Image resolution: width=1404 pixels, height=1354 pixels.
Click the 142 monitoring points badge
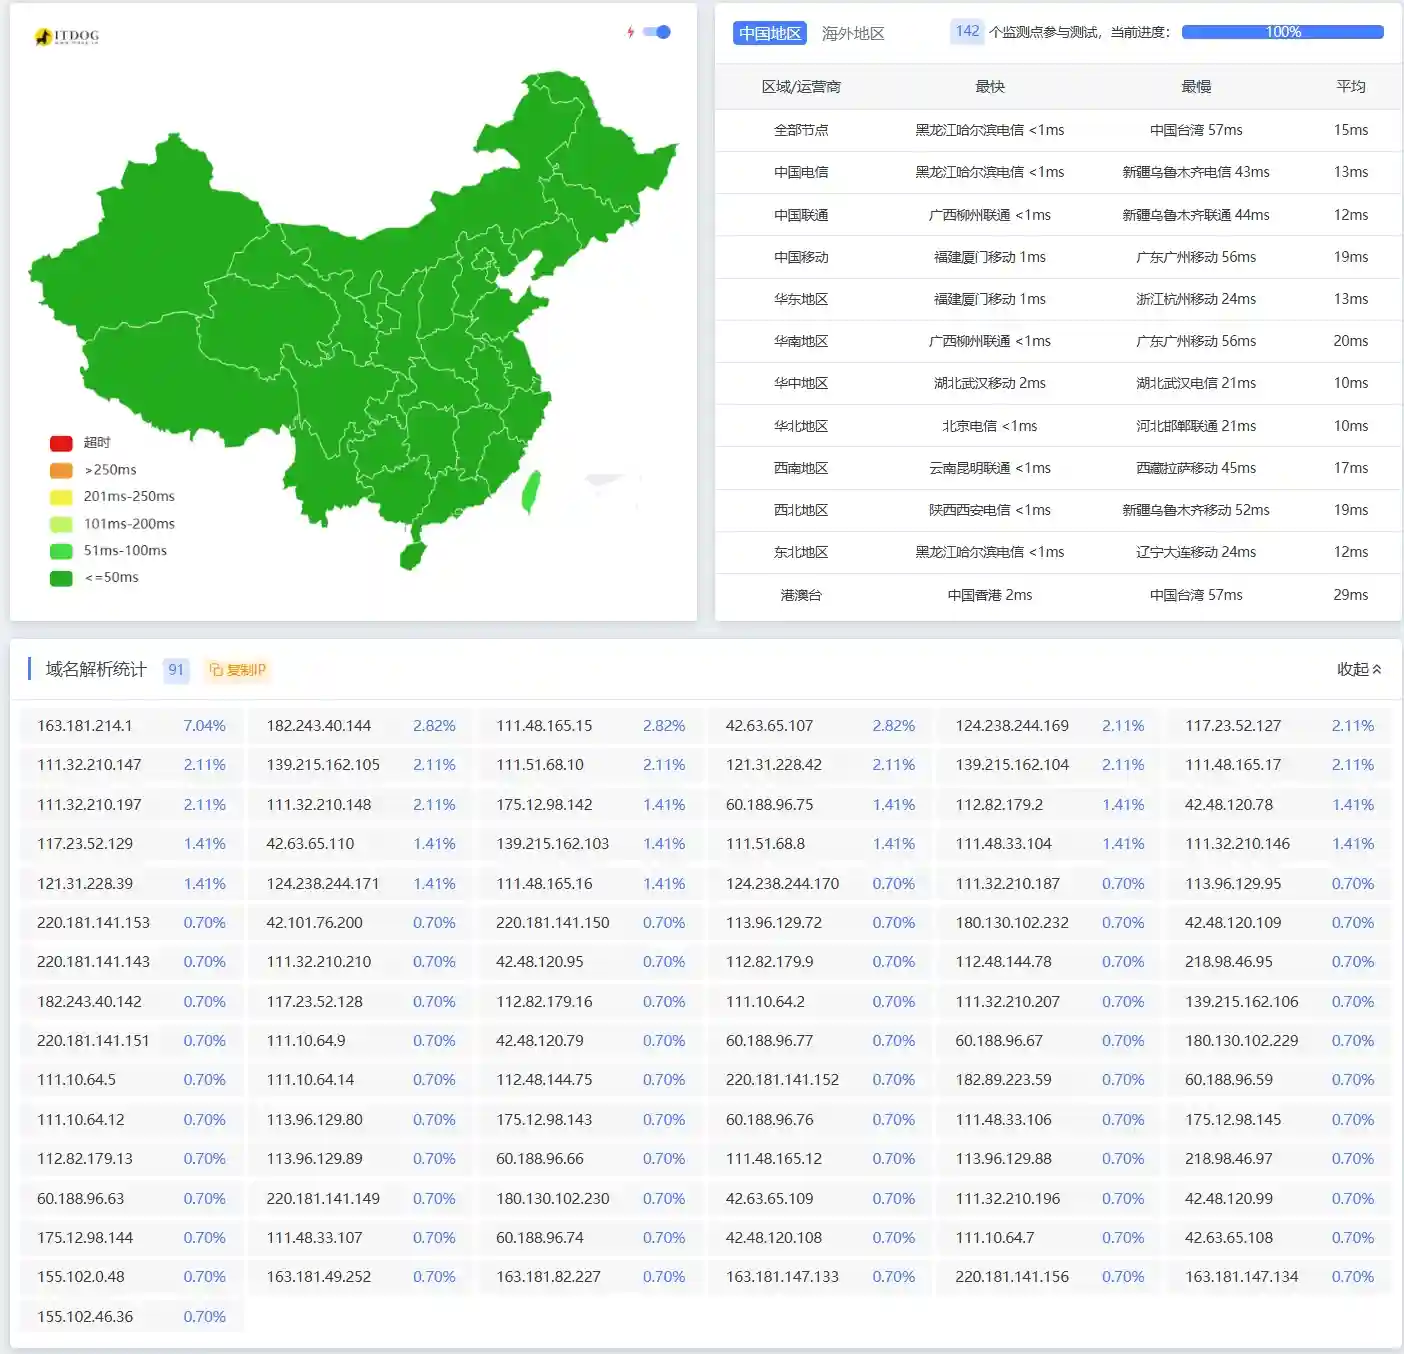(966, 32)
